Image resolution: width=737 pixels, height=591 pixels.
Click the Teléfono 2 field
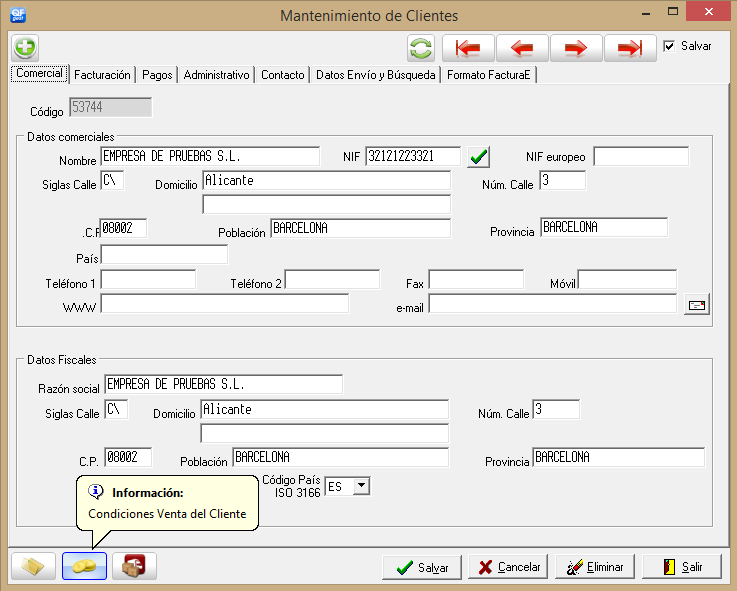click(332, 280)
